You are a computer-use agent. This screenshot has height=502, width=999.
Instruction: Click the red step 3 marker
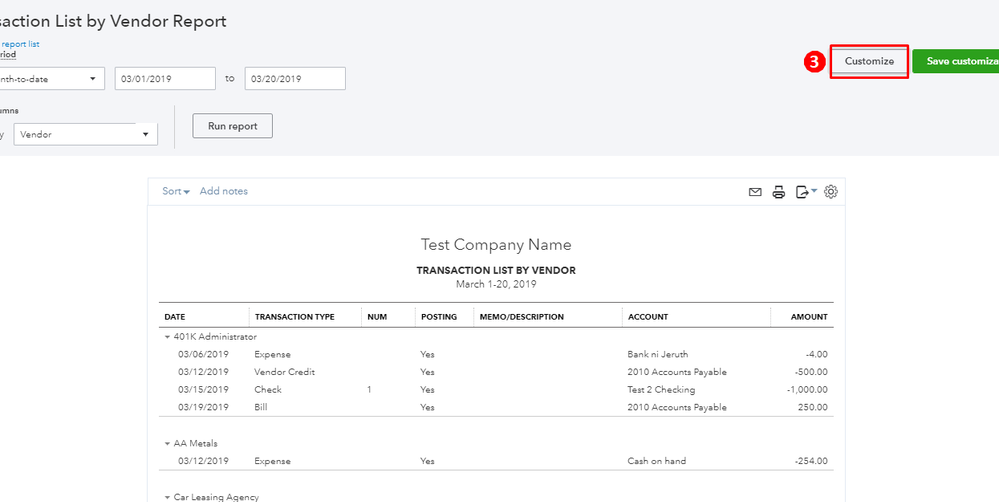click(x=814, y=62)
